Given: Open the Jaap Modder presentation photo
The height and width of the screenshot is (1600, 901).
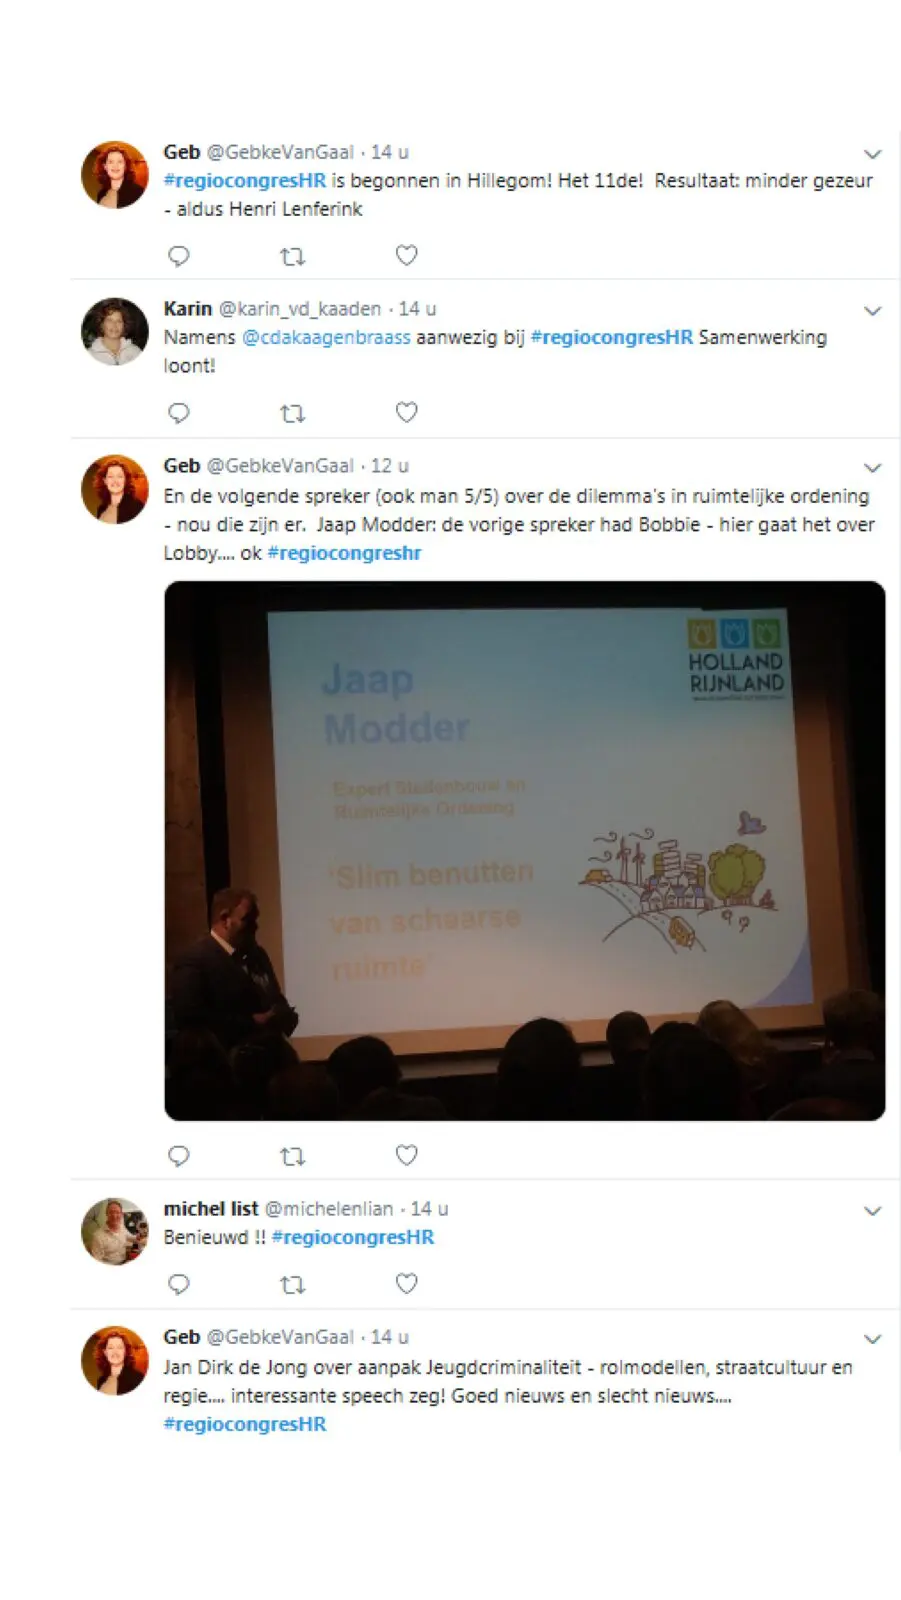Looking at the screenshot, I should point(524,850).
